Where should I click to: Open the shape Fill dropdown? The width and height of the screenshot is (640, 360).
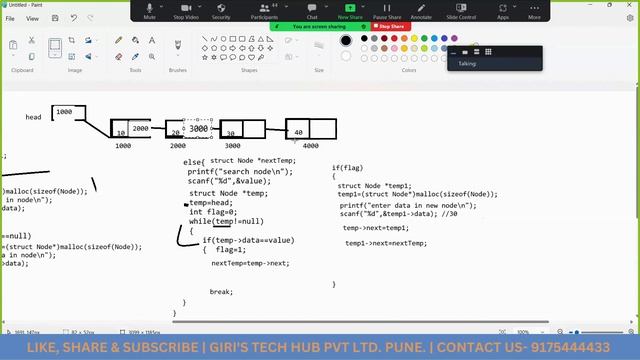(x=297, y=57)
